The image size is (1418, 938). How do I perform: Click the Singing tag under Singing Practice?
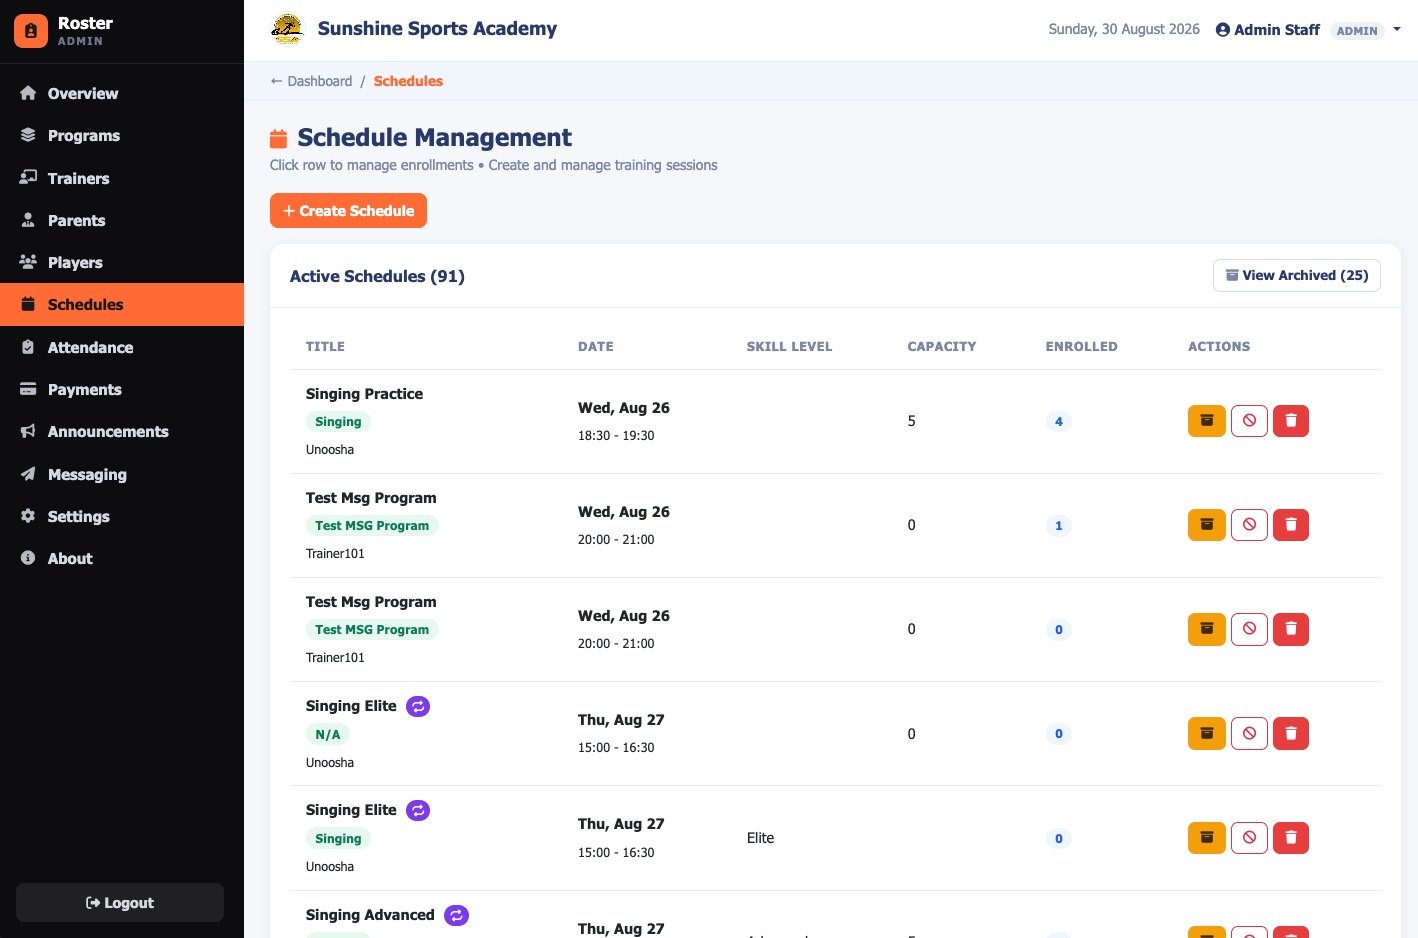(338, 422)
